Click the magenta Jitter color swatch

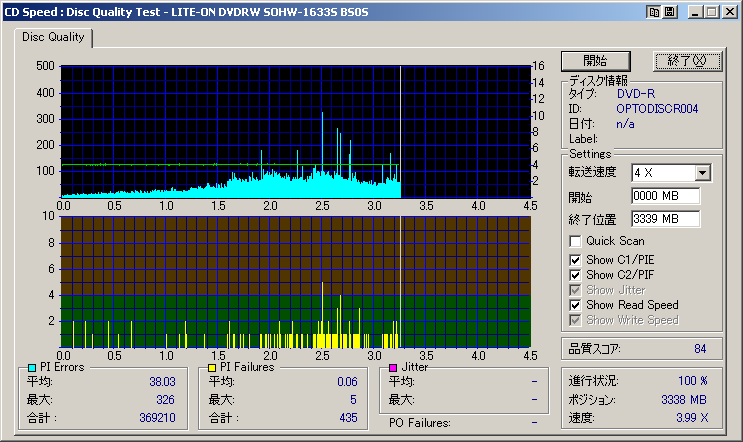click(x=393, y=368)
